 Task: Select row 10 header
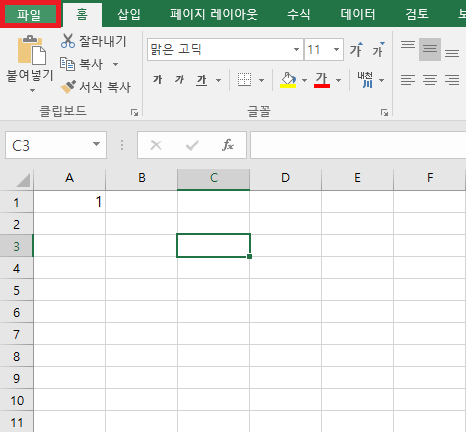point(16,400)
